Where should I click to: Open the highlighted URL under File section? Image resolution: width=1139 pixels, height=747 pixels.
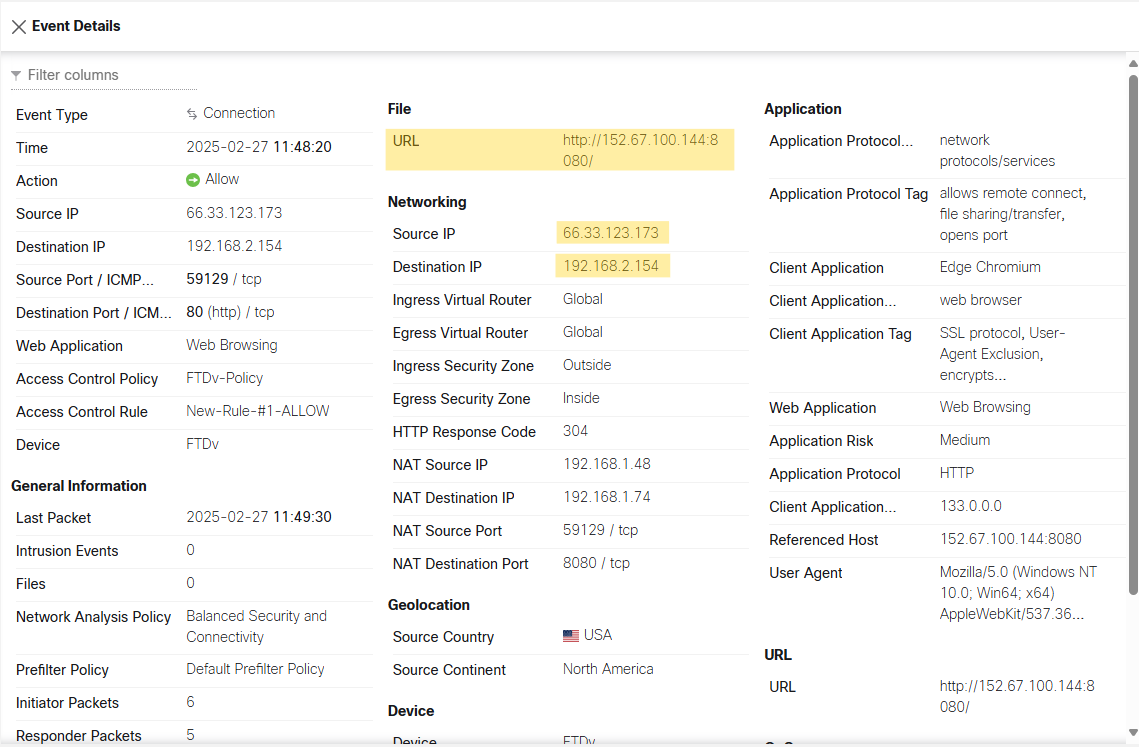point(640,150)
